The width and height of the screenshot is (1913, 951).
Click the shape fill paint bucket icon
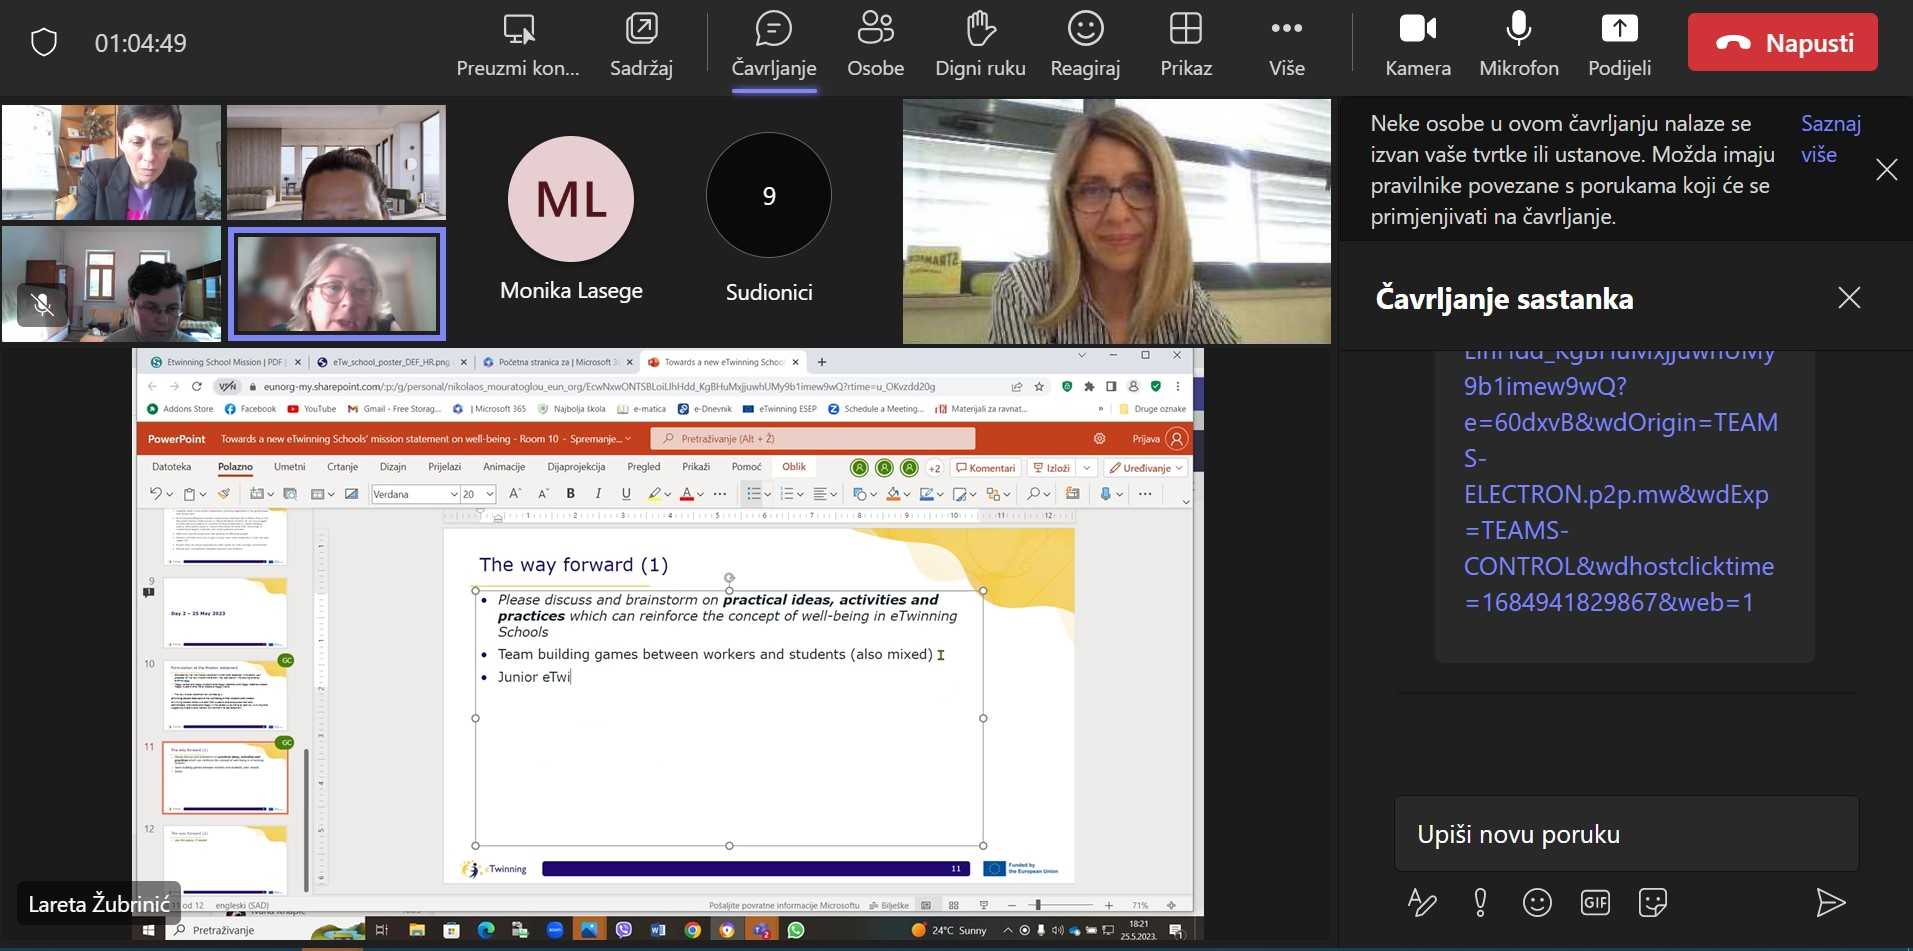coord(892,494)
